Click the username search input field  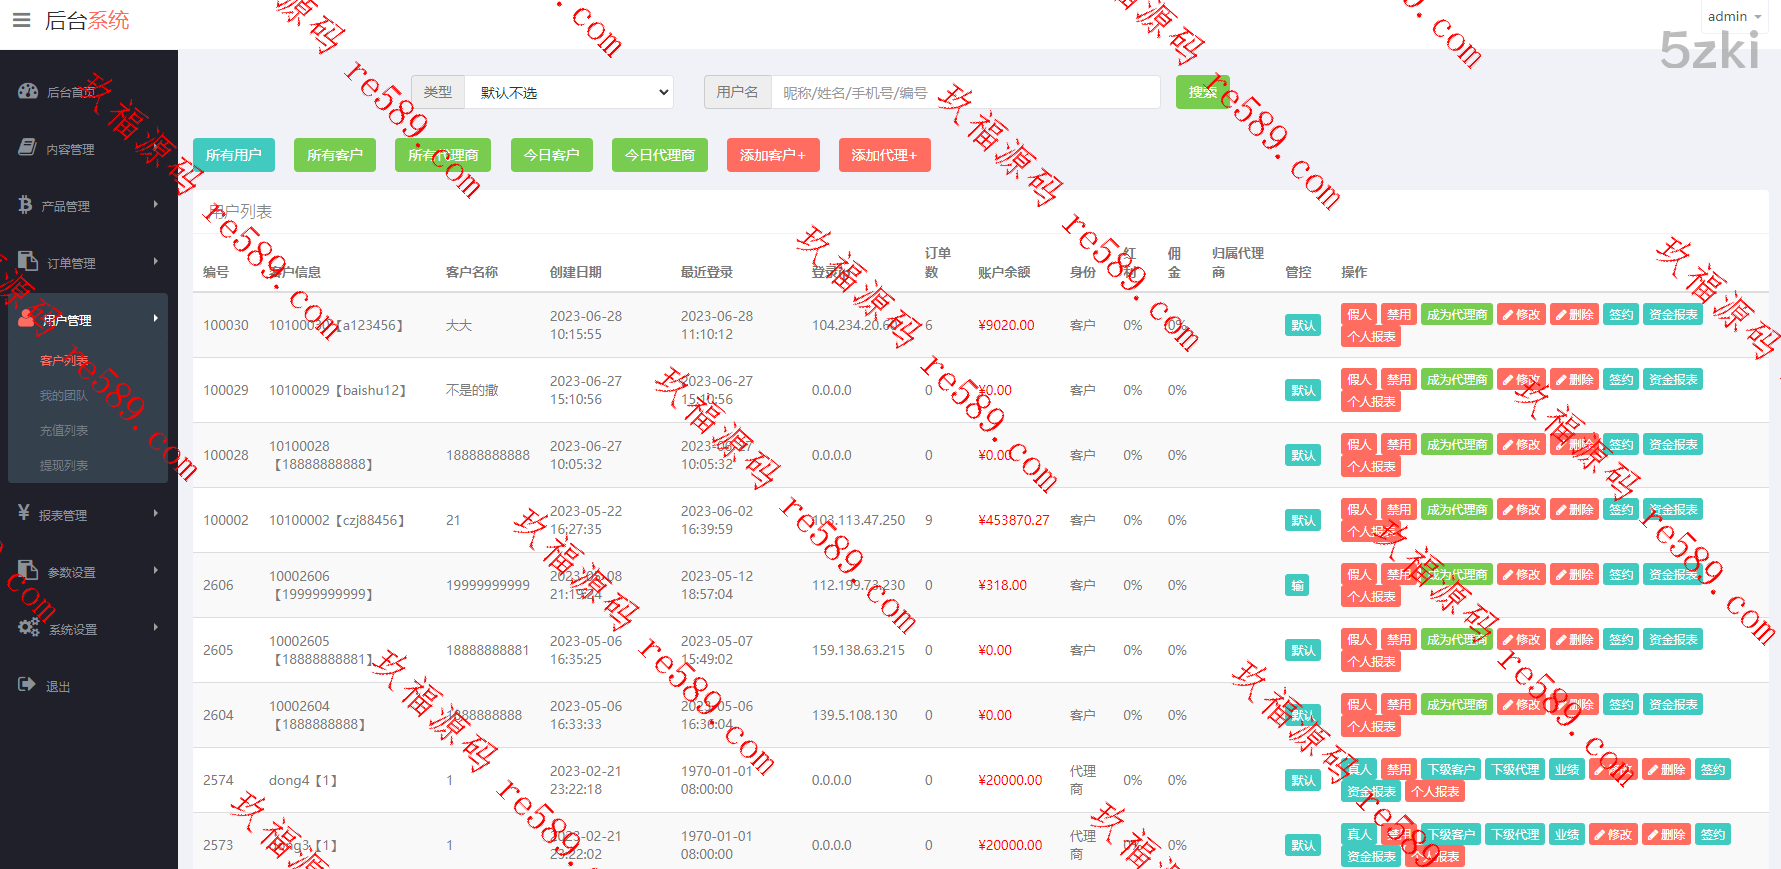(965, 92)
